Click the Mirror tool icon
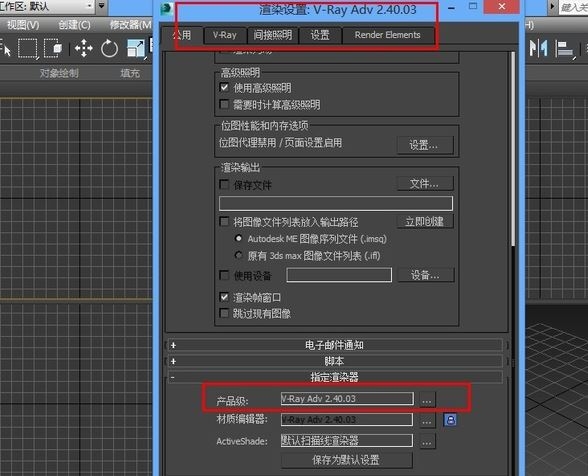Screen dimensions: 588x476 538,48
